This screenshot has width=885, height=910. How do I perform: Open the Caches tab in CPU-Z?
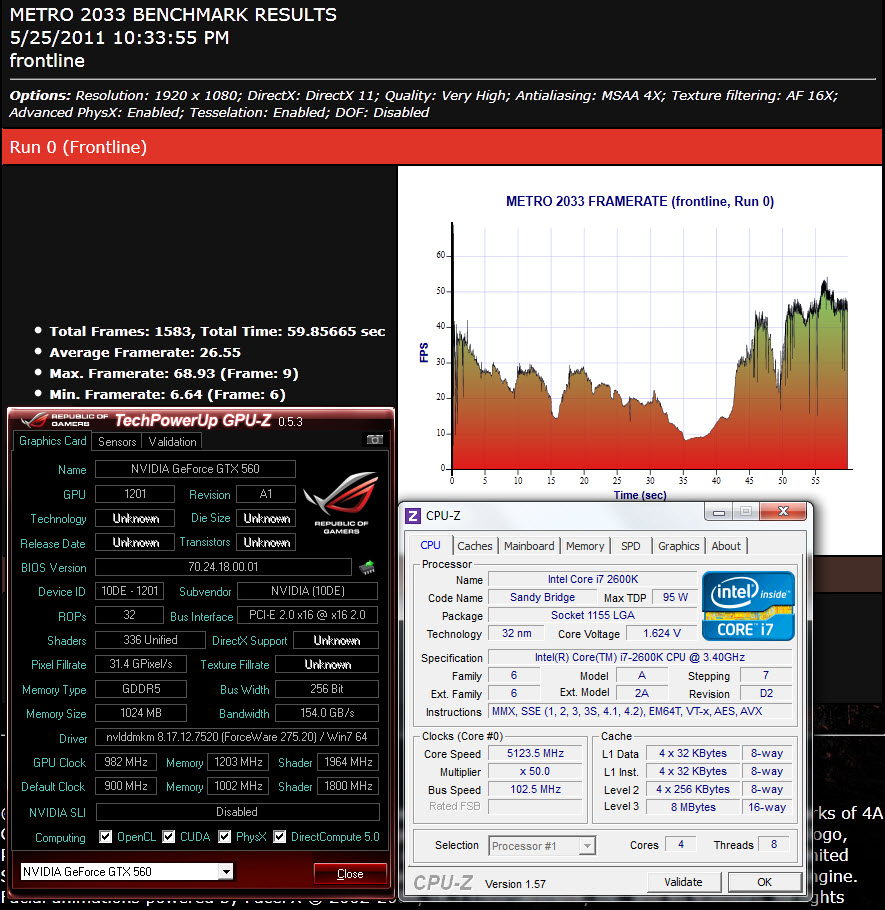[x=475, y=546]
